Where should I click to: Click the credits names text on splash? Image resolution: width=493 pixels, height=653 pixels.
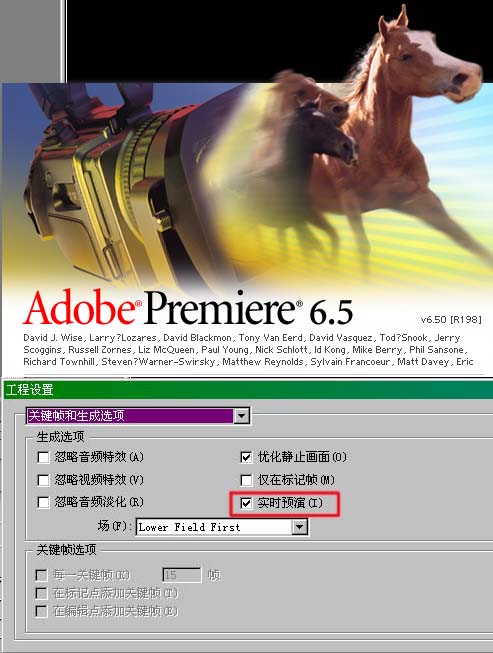point(248,349)
